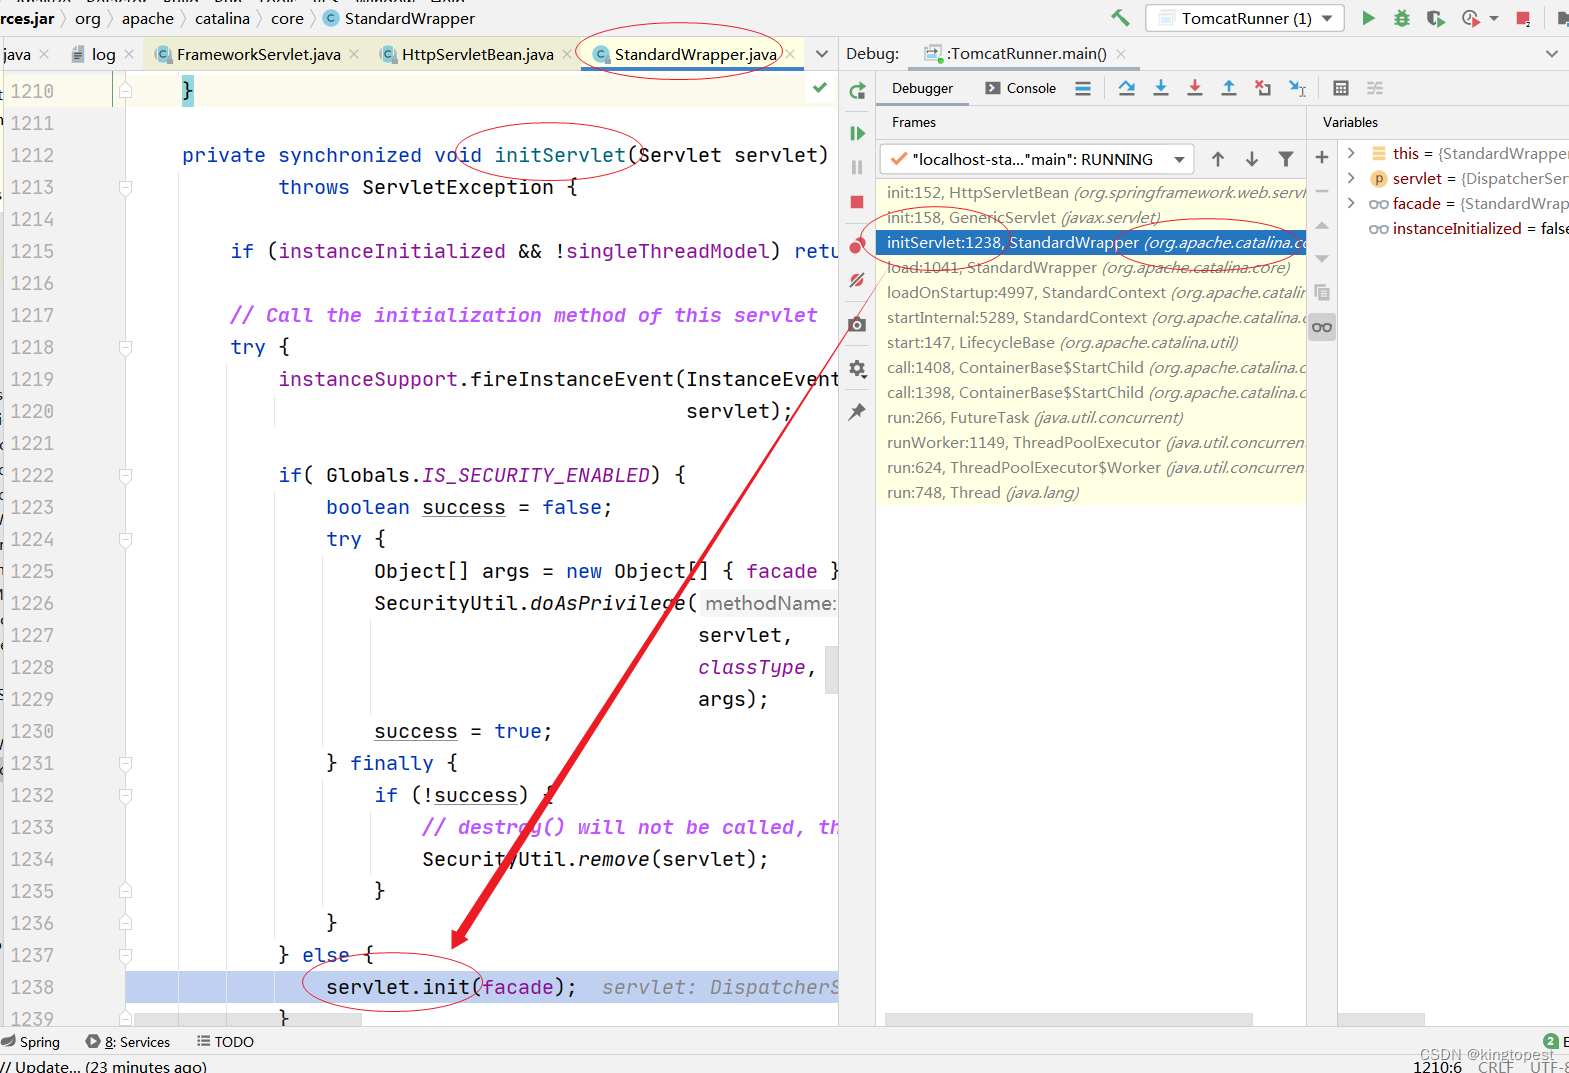This screenshot has height=1073, width=1569.
Task: Open the Debugger tab
Action: coord(922,88)
